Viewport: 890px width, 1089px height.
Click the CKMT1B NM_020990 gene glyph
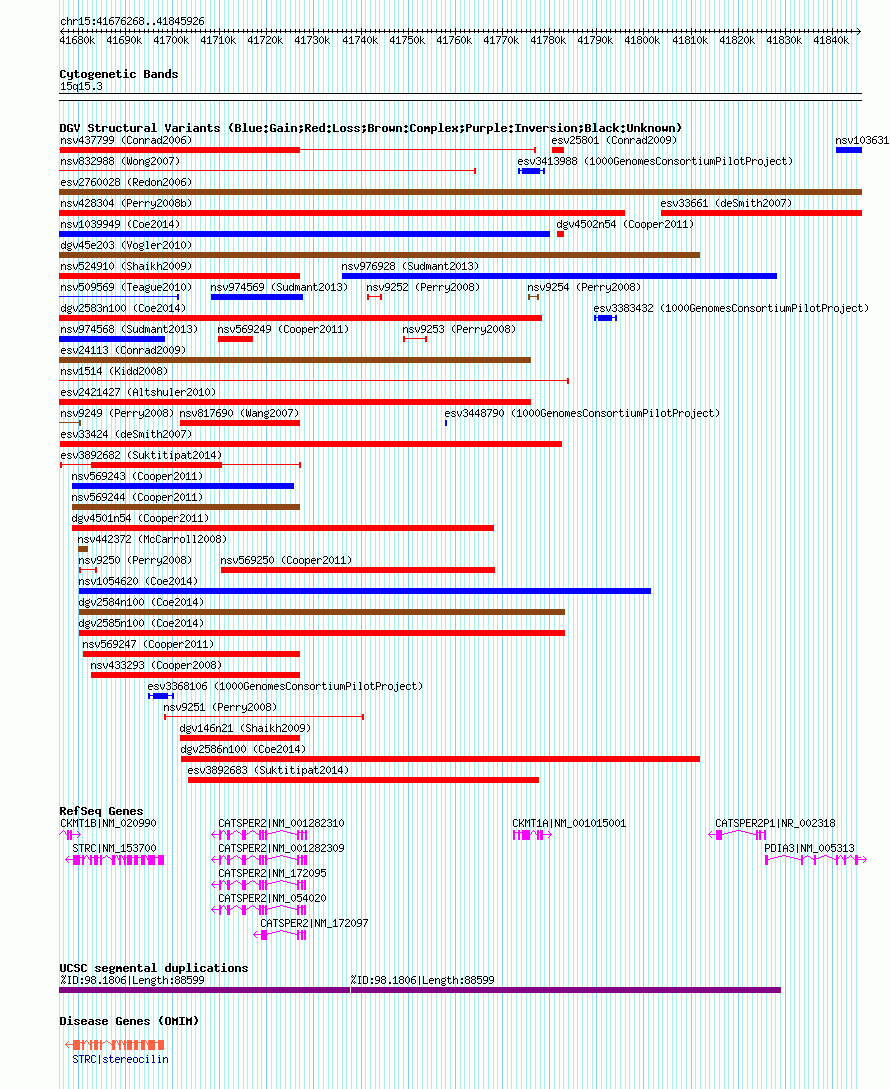point(70,835)
